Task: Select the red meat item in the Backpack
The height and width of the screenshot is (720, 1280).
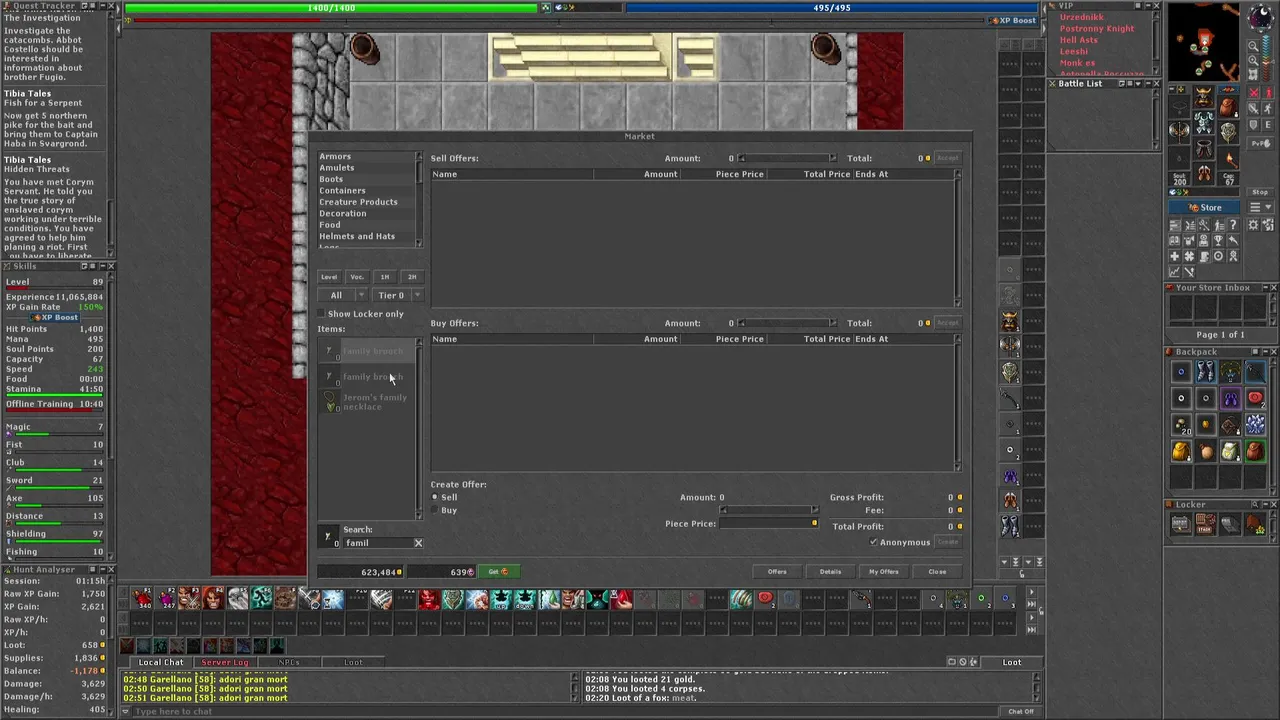Action: click(1255, 397)
